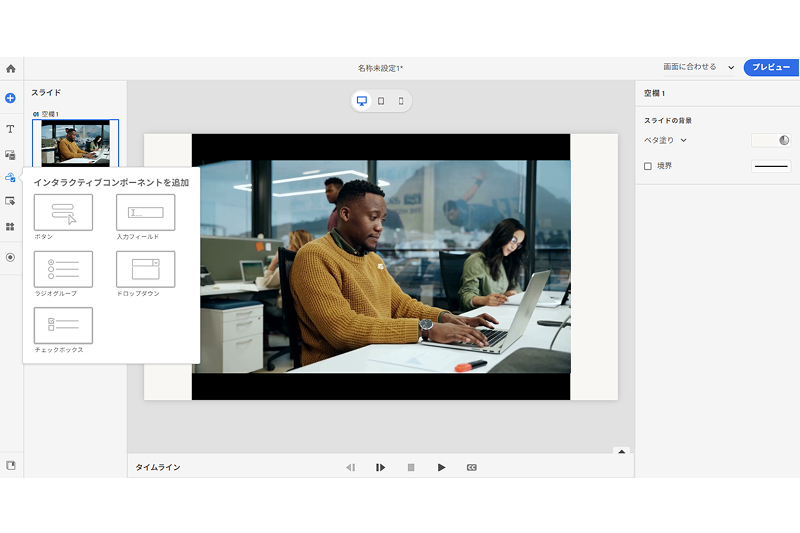Add a ボタン component from the popup
Viewport: 800px width, 533px height.
[x=63, y=212]
